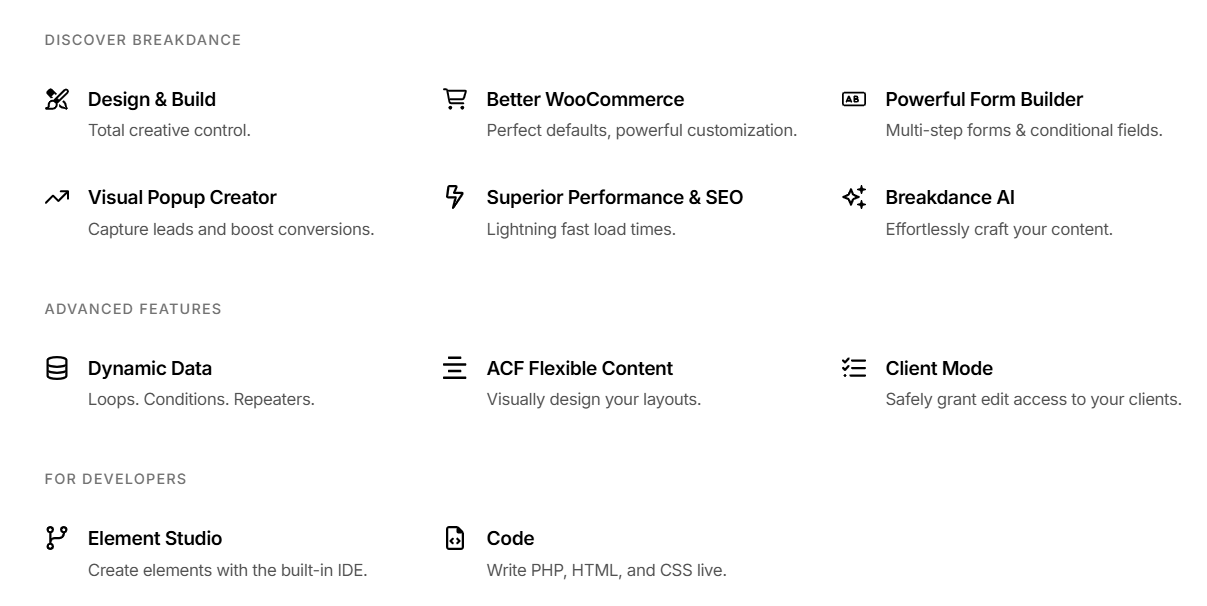The image size is (1207, 606).
Task: Open the Better WooCommerce menu item
Action: (585, 99)
